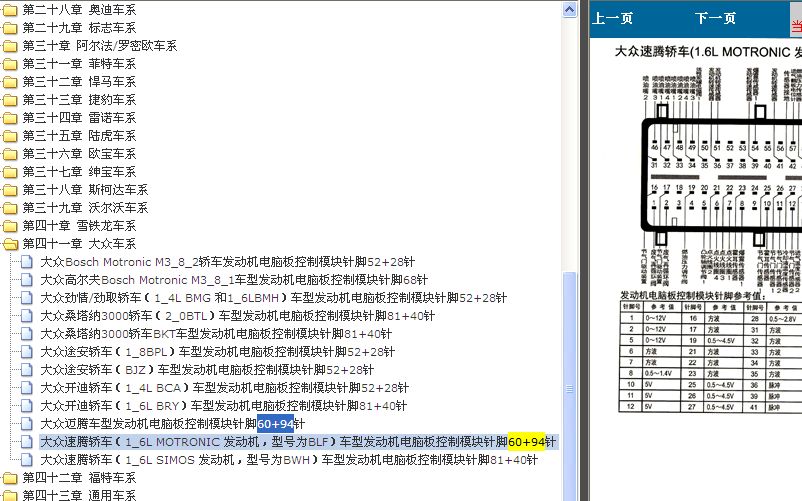Click the scroll up arrow of tree panel
The height and width of the screenshot is (501, 802).
pyautogui.click(x=569, y=10)
